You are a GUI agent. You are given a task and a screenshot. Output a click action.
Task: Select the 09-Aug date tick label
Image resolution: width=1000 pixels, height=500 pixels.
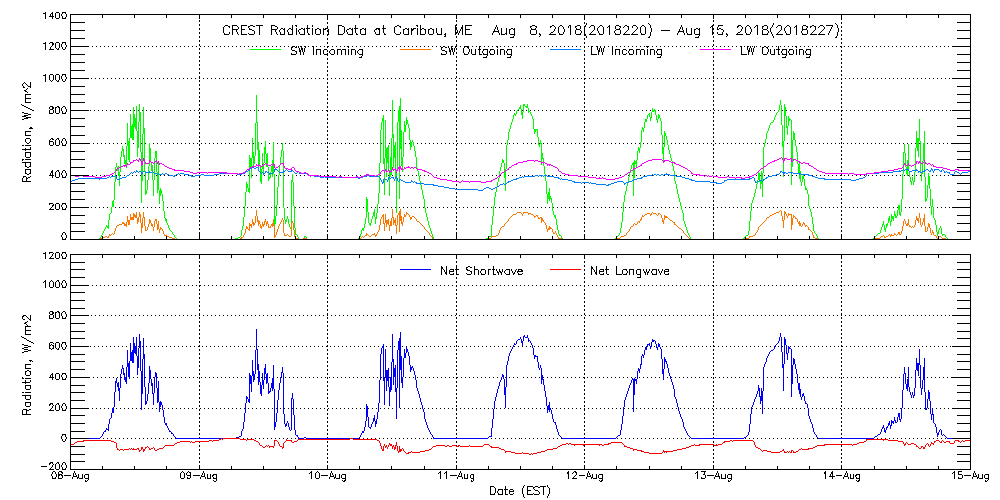200,476
